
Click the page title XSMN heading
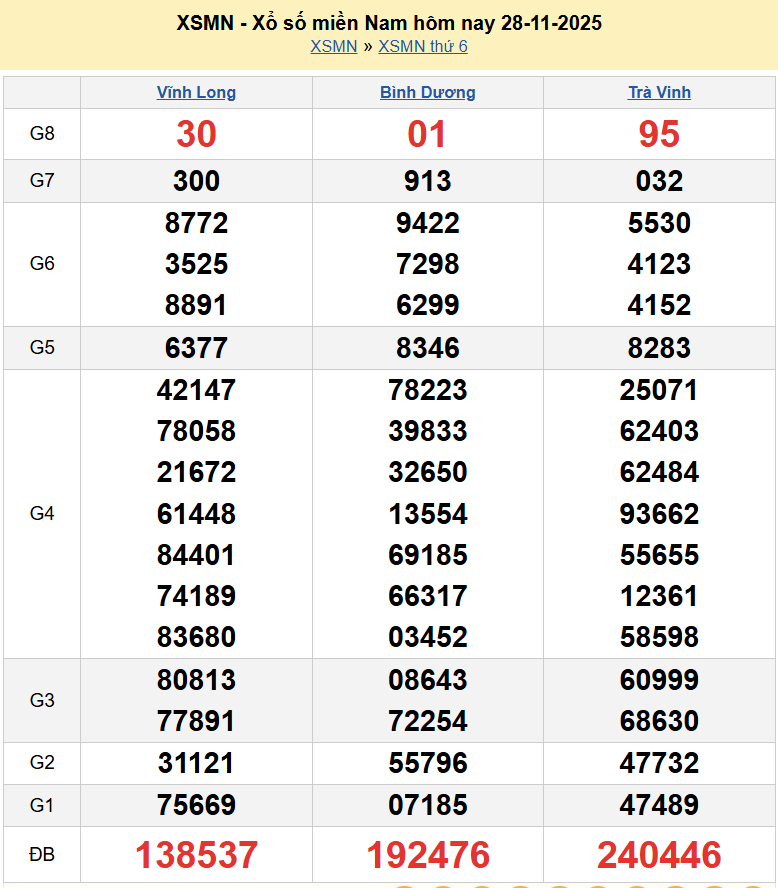pos(389,22)
